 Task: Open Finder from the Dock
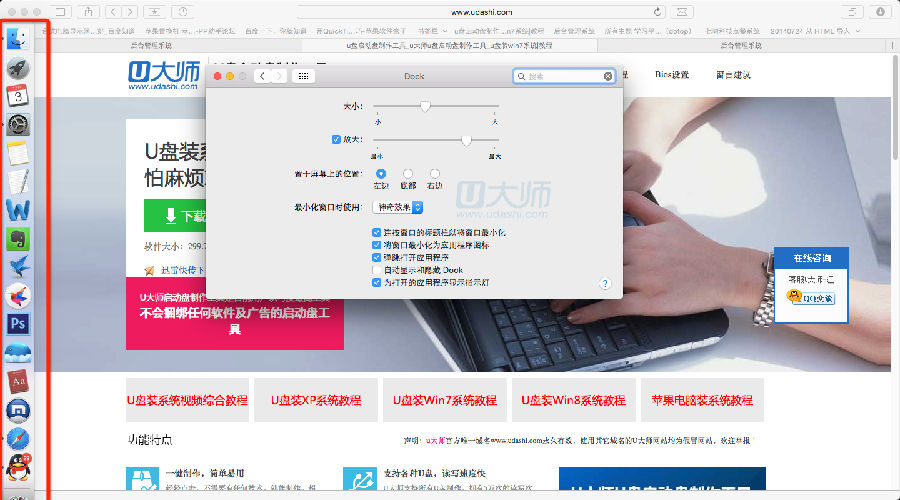coord(18,40)
